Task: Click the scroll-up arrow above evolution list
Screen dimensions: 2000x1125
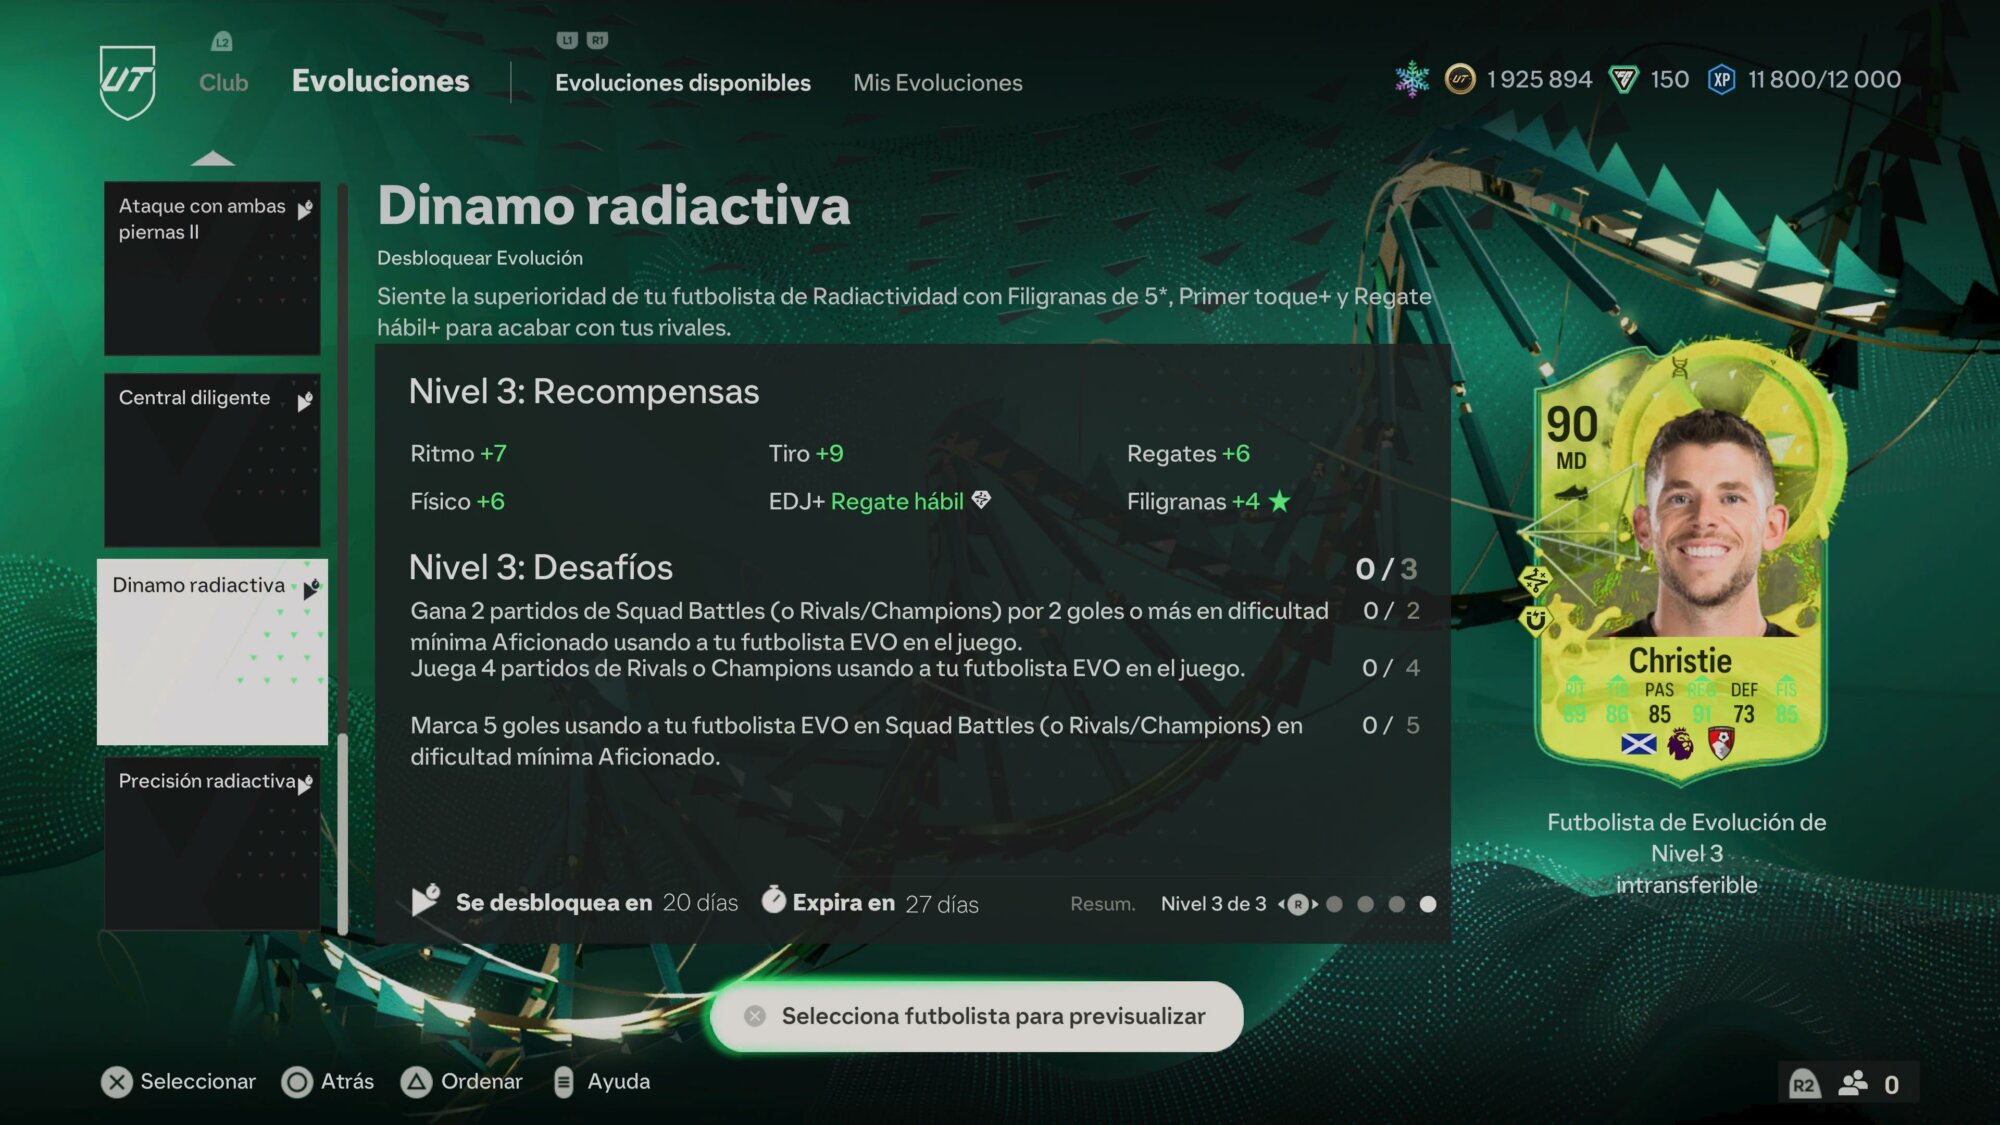Action: coord(212,158)
